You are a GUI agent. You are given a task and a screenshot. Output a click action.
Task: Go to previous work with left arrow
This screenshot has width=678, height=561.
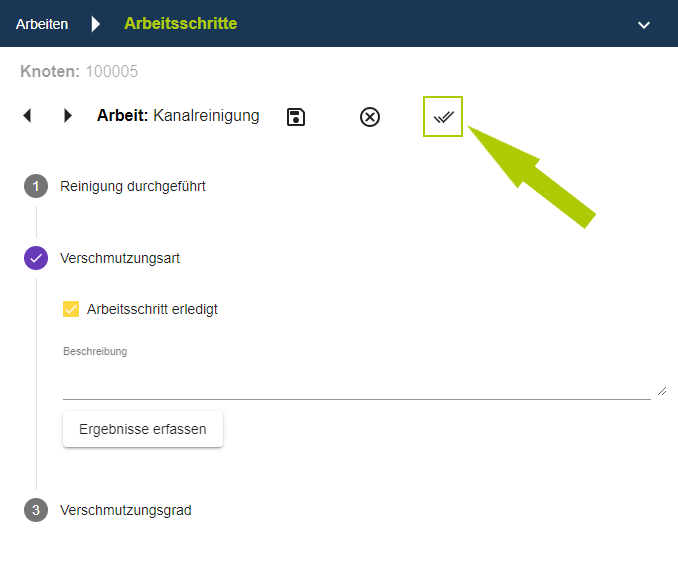point(27,116)
